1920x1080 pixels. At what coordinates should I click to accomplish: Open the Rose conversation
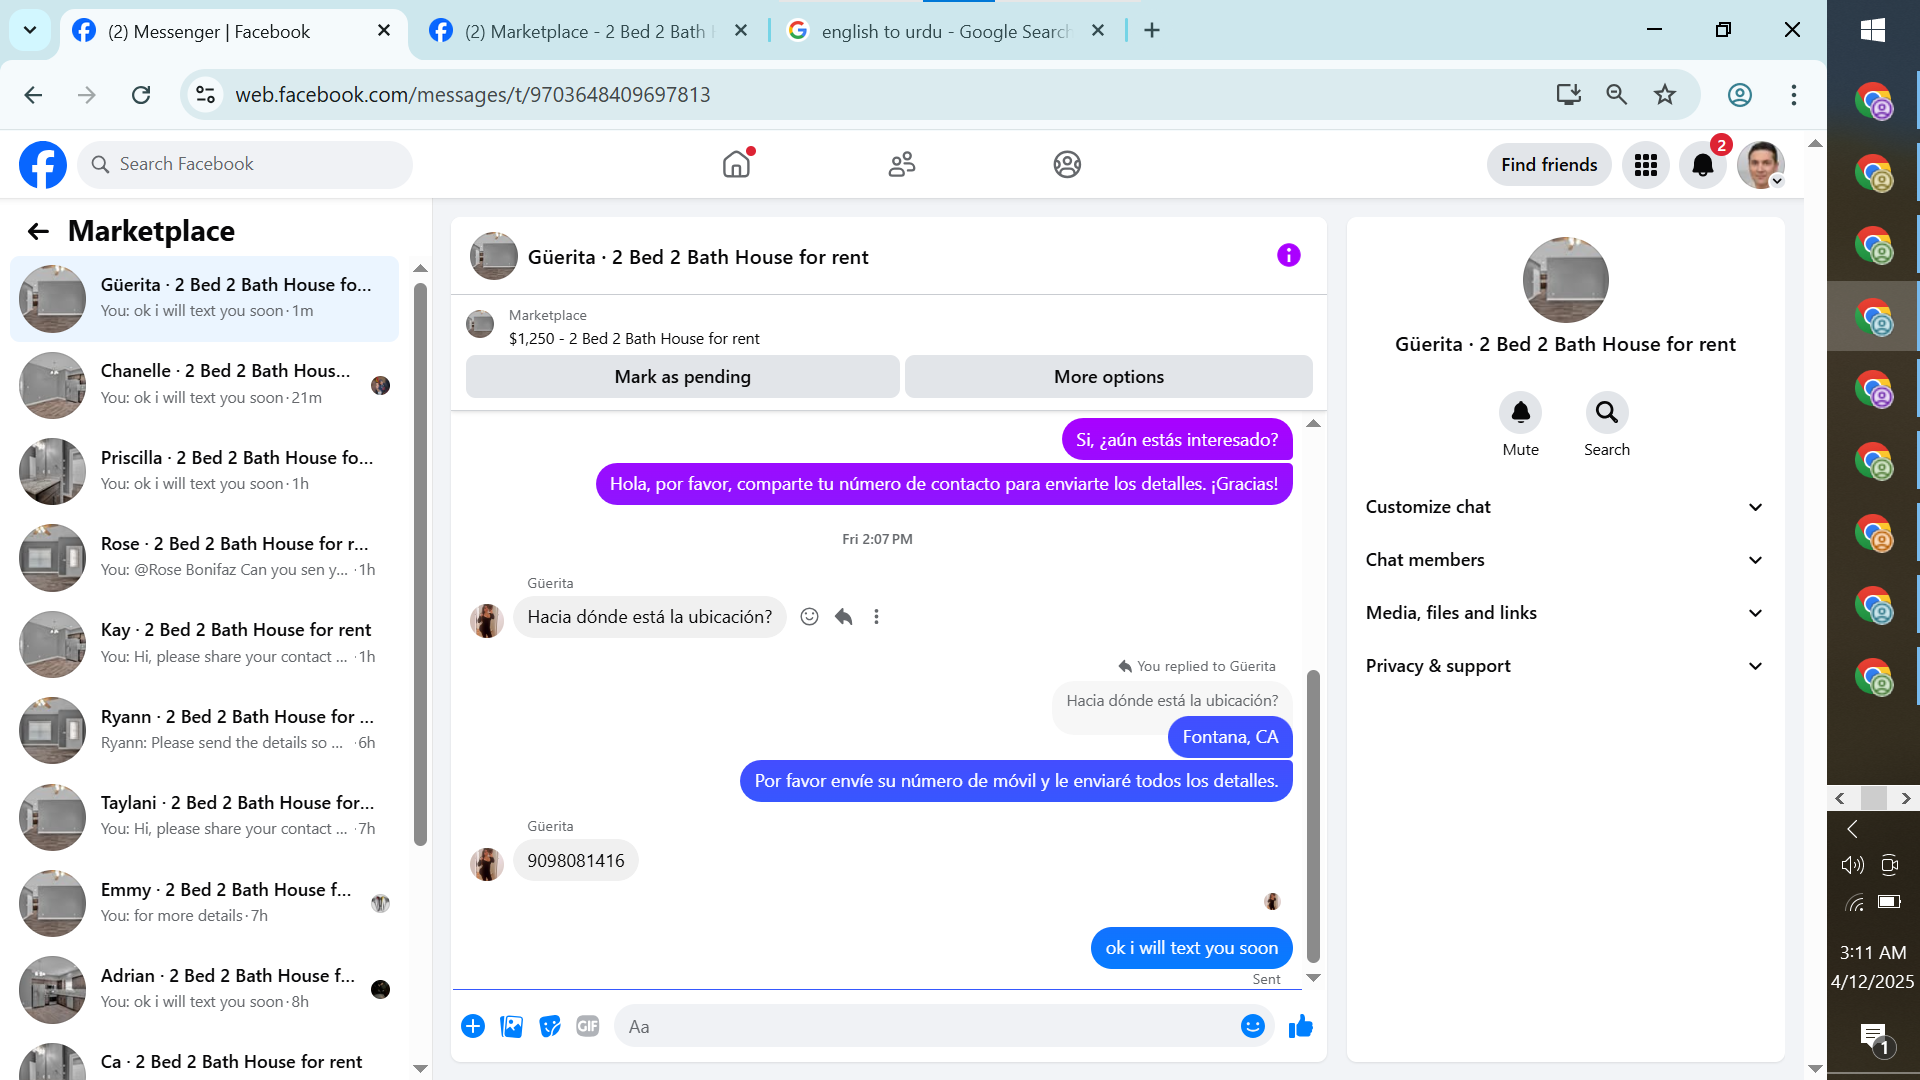tap(205, 557)
